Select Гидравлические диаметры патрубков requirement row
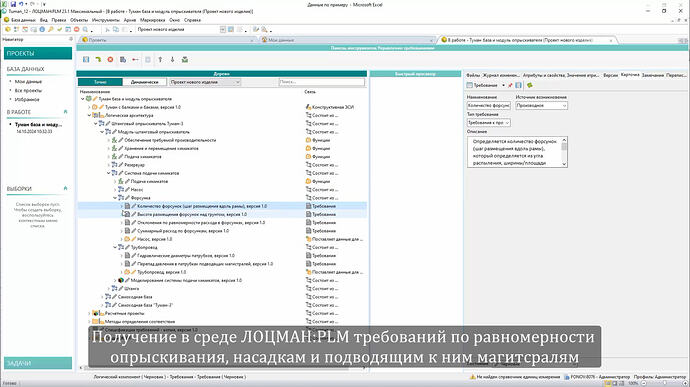 222,255
